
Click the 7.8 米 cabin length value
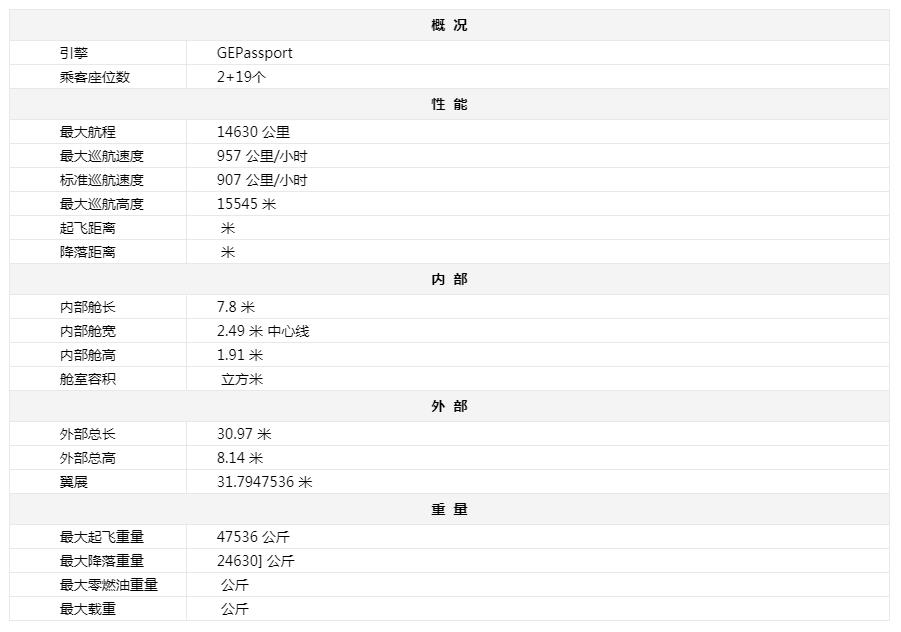pyautogui.click(x=236, y=307)
